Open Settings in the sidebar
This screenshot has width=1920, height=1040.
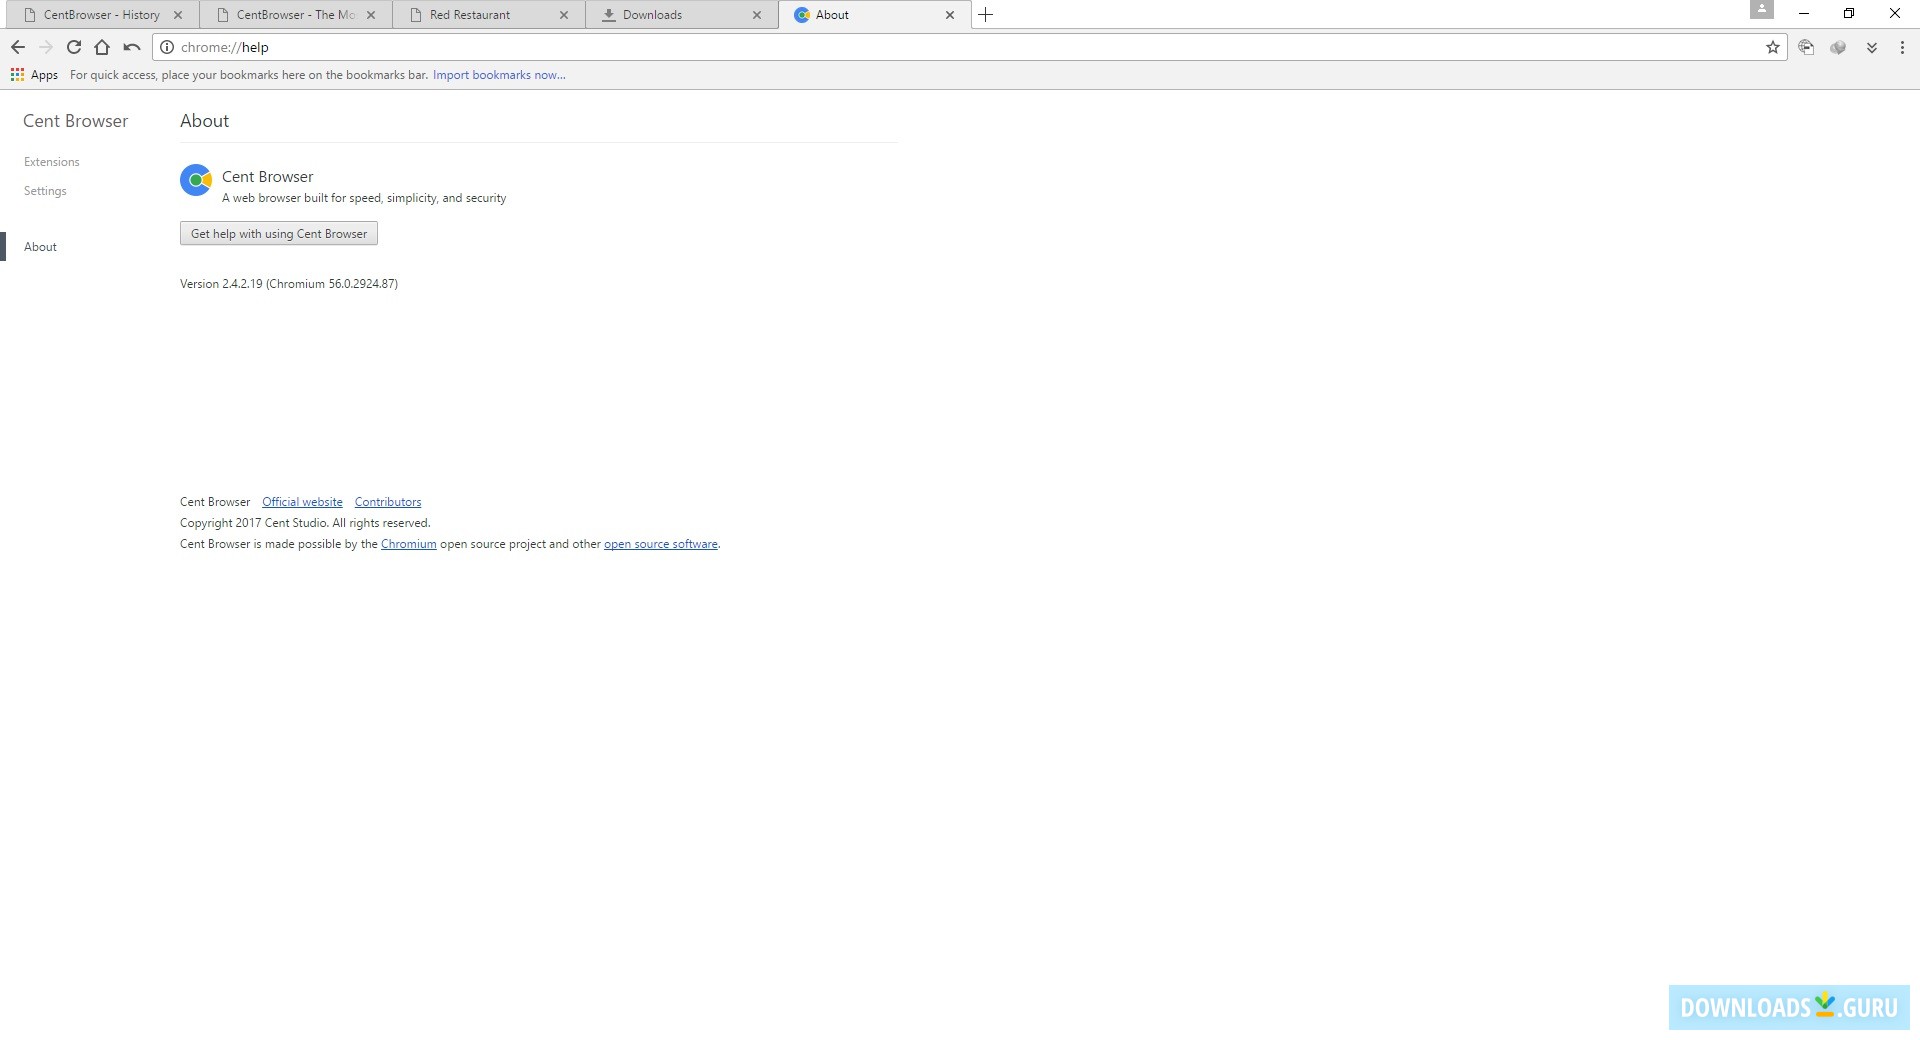[45, 191]
